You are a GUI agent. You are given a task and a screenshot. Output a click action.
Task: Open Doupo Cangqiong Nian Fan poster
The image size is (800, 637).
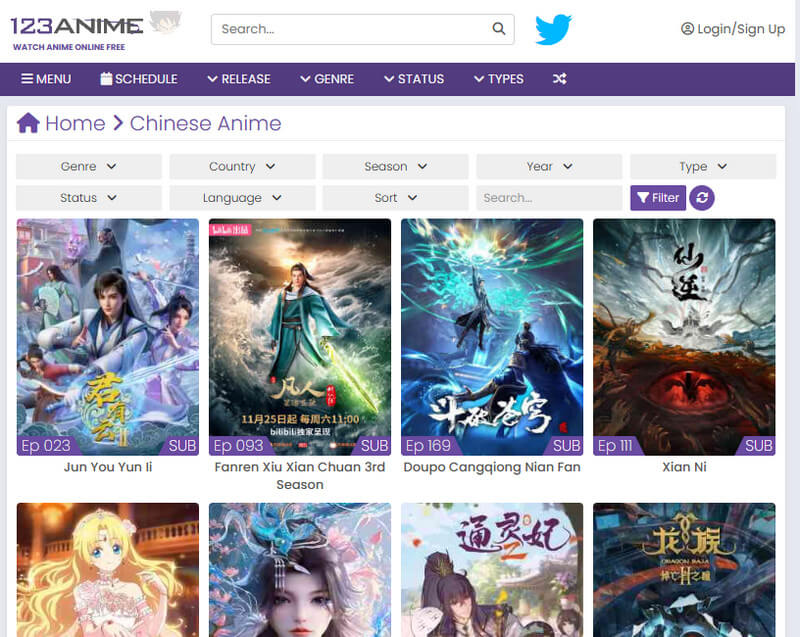click(x=492, y=337)
